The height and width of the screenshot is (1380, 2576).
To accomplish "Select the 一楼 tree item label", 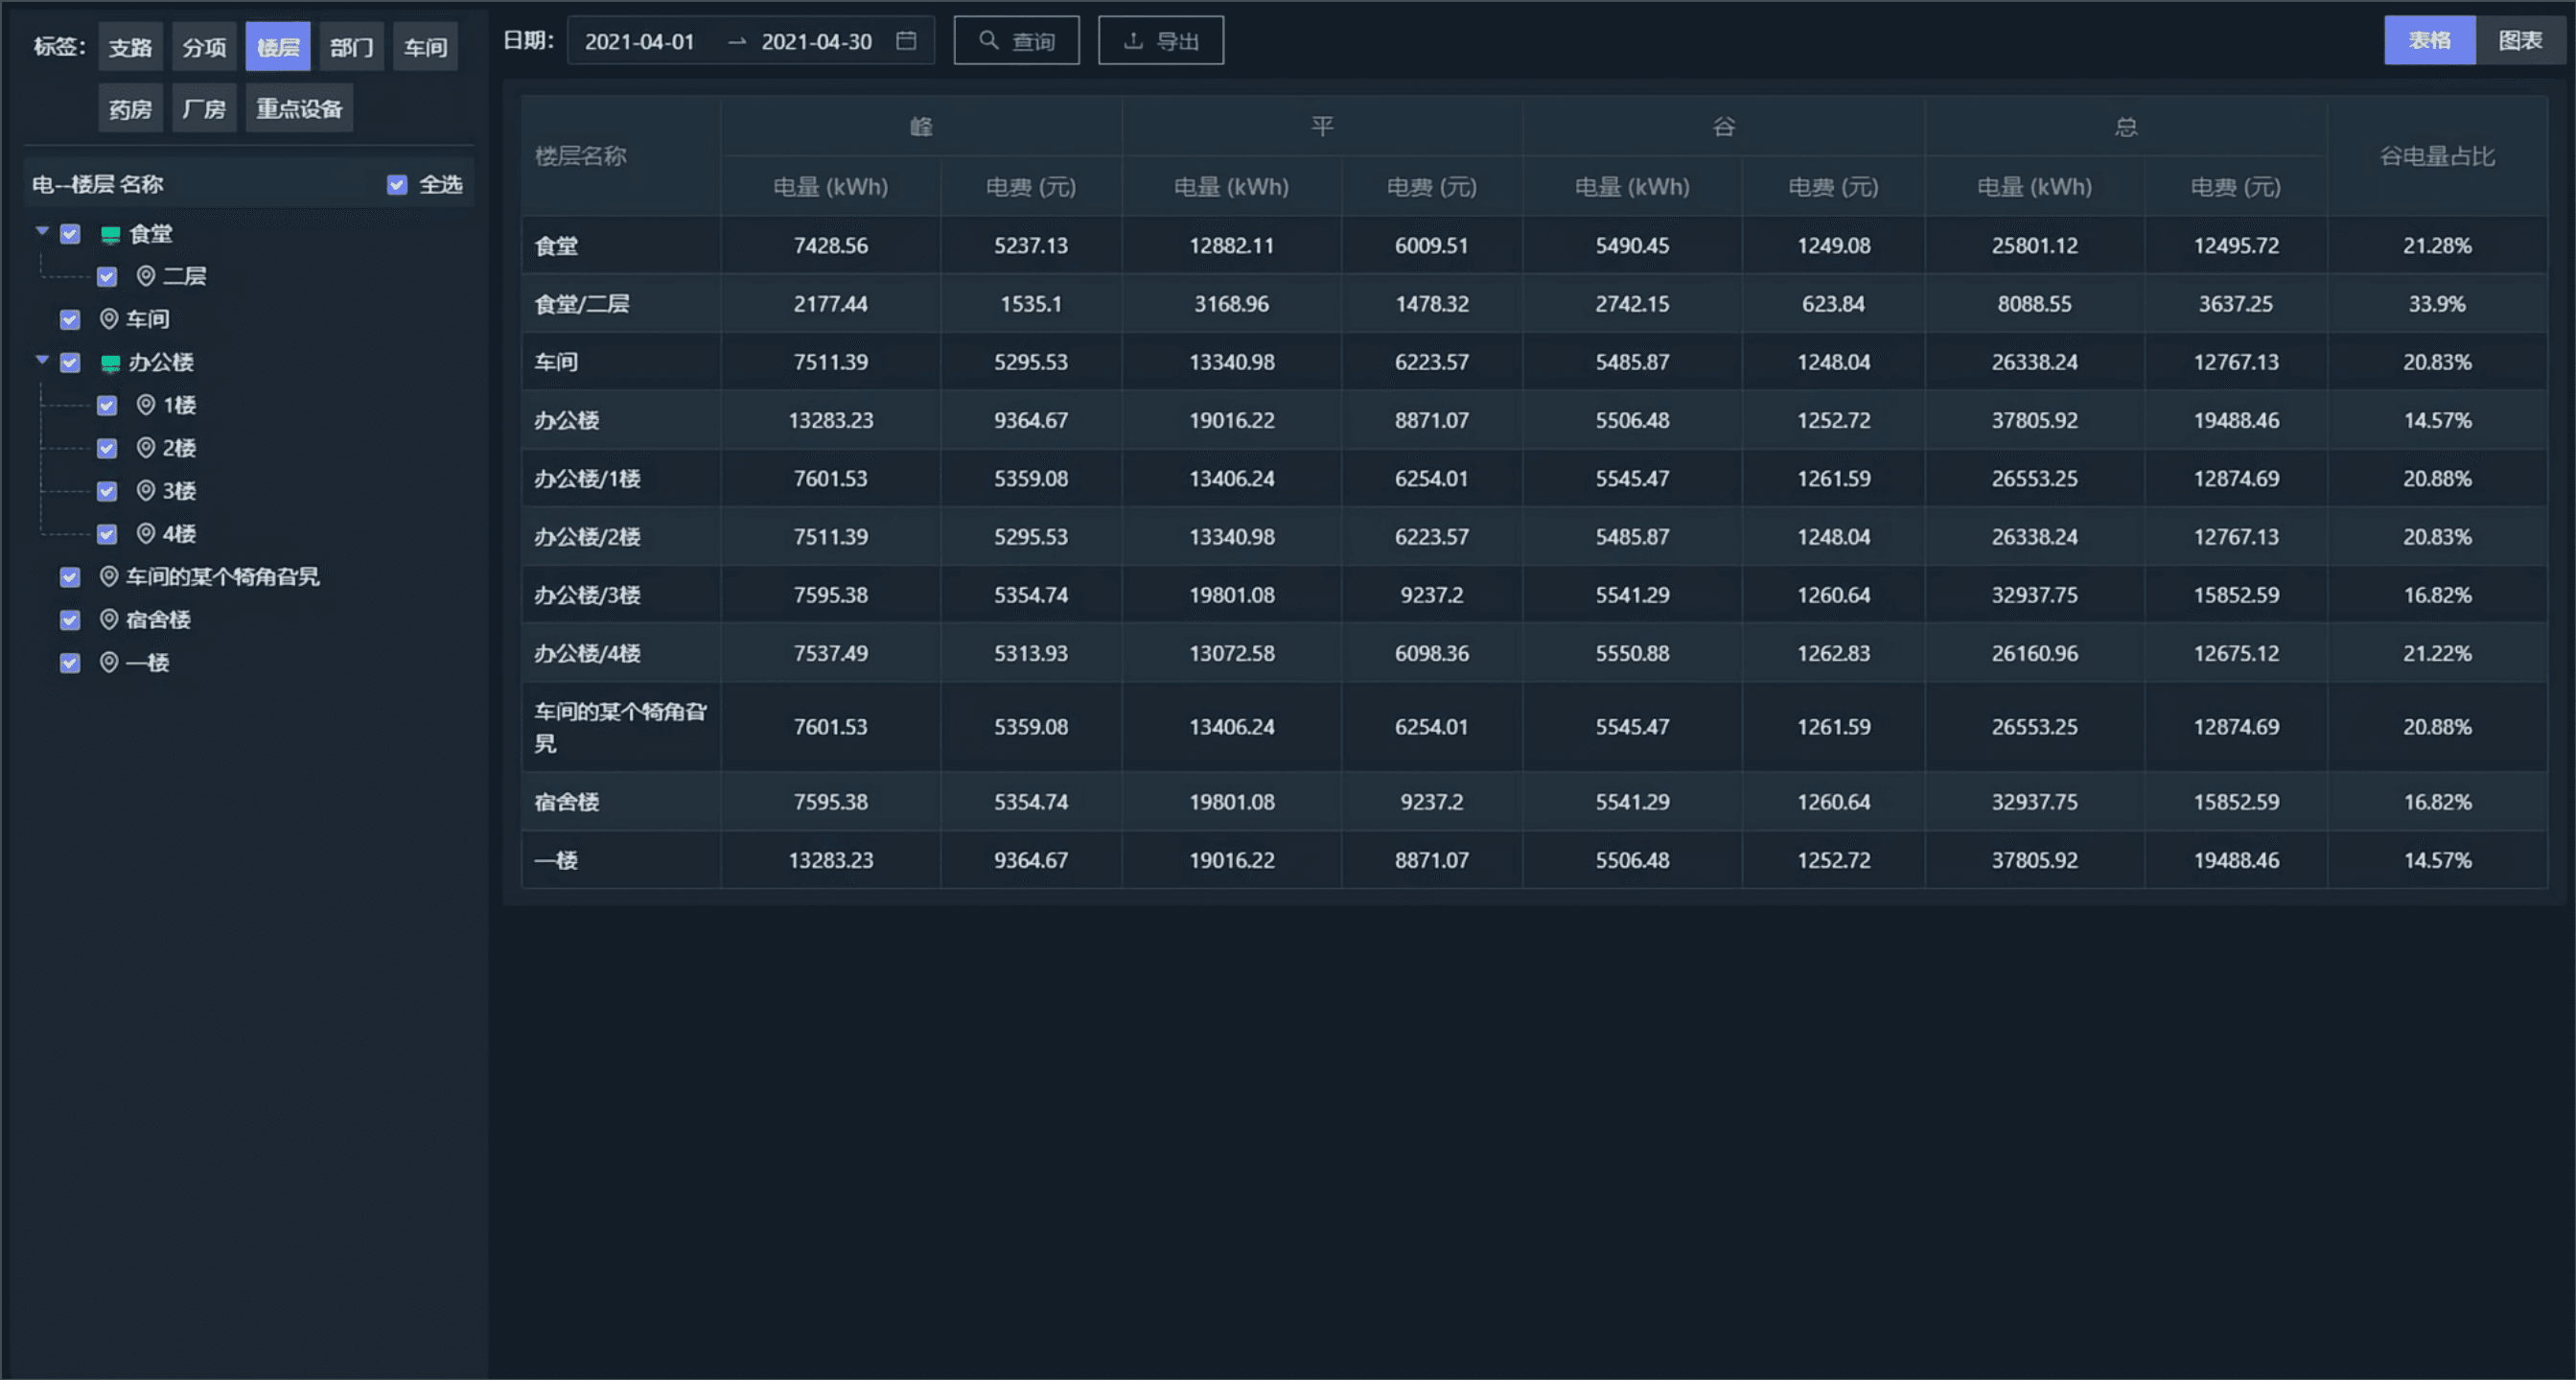I will [147, 663].
